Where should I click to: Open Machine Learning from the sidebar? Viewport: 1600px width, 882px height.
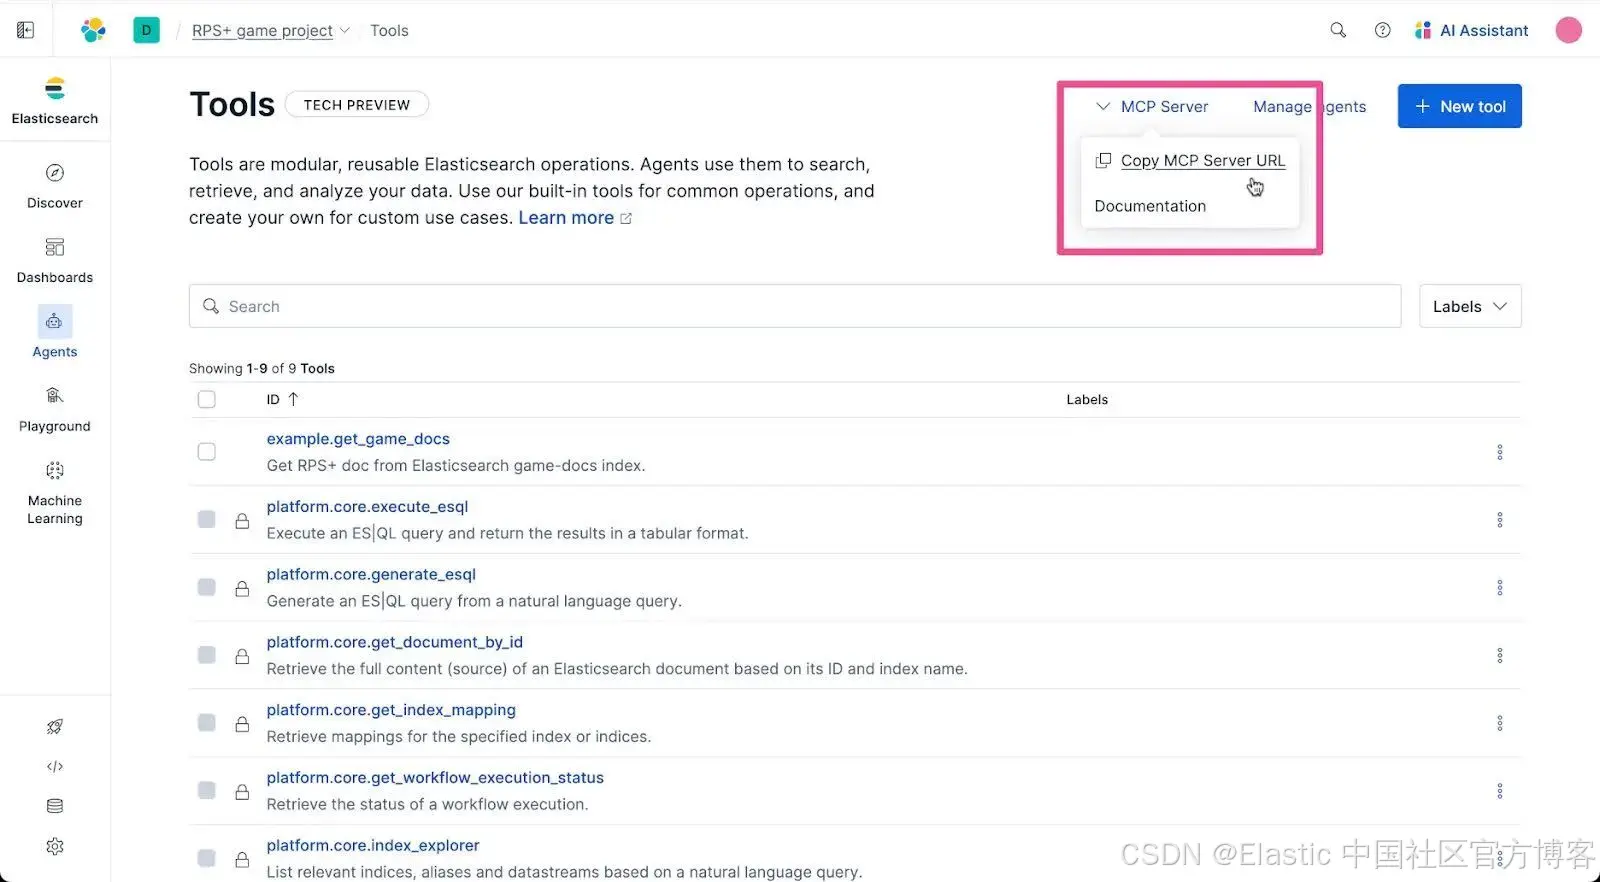[x=55, y=493]
